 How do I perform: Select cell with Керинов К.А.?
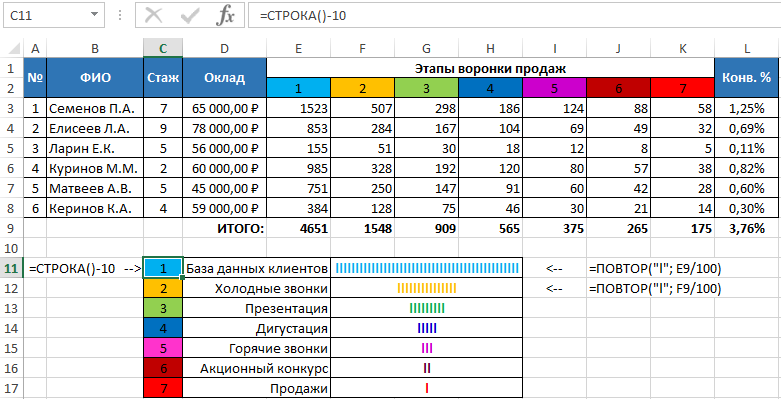click(x=95, y=208)
